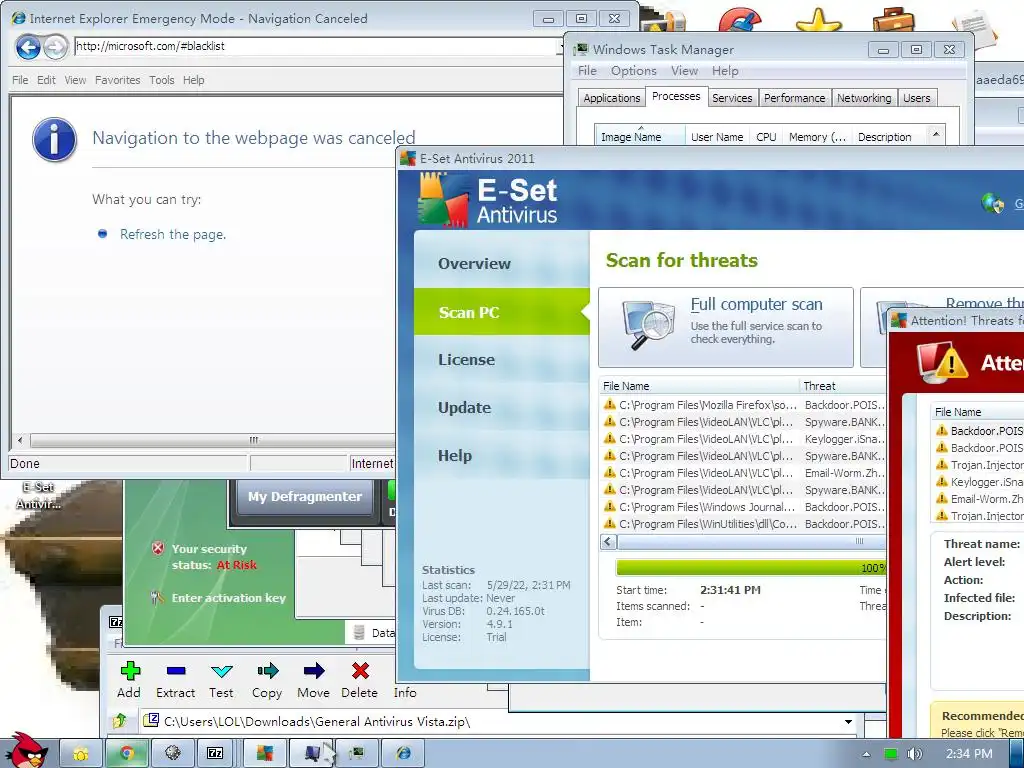This screenshot has height=768, width=1024.
Task: Click the E-Set shield logo in header
Action: [x=443, y=200]
